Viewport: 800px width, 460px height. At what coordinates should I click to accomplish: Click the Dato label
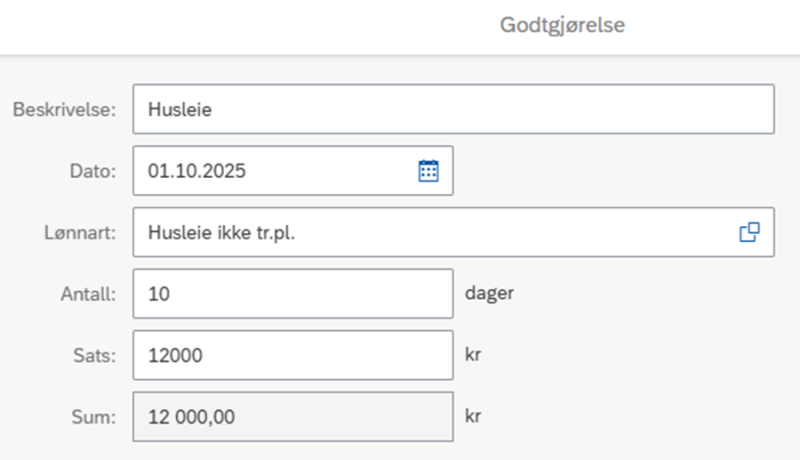[93, 171]
